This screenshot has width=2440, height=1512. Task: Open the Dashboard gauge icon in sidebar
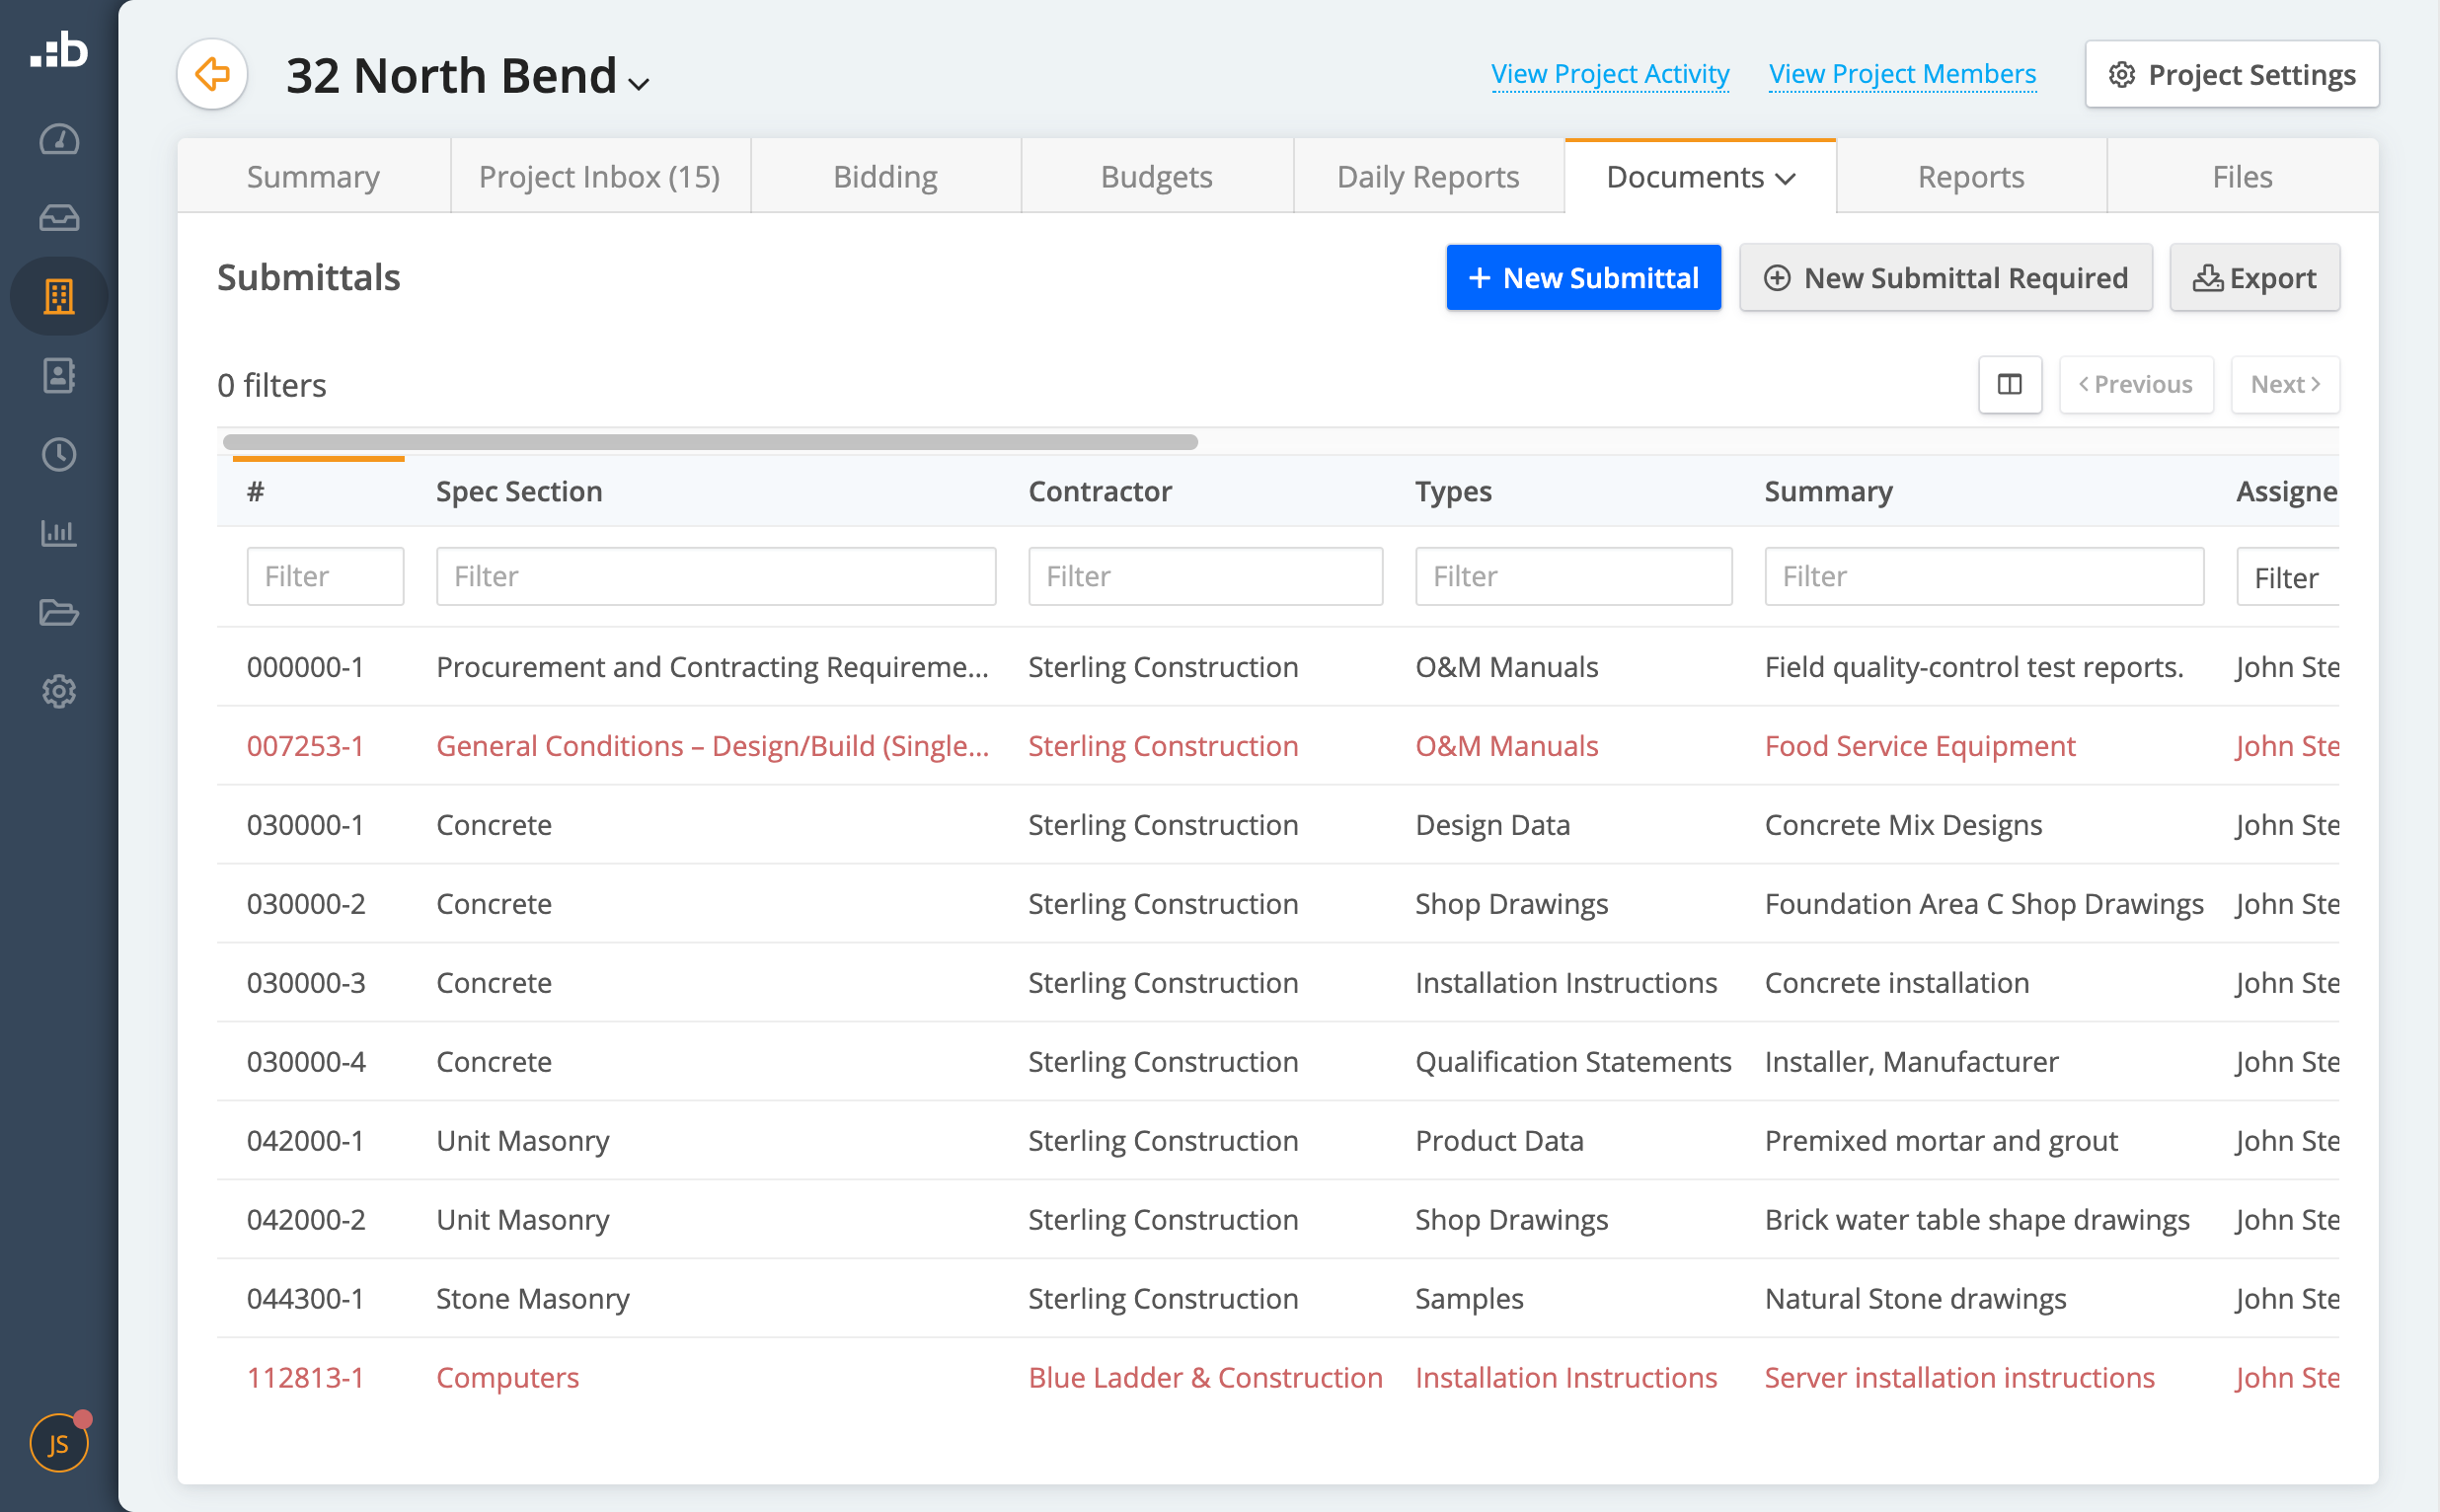(x=58, y=140)
